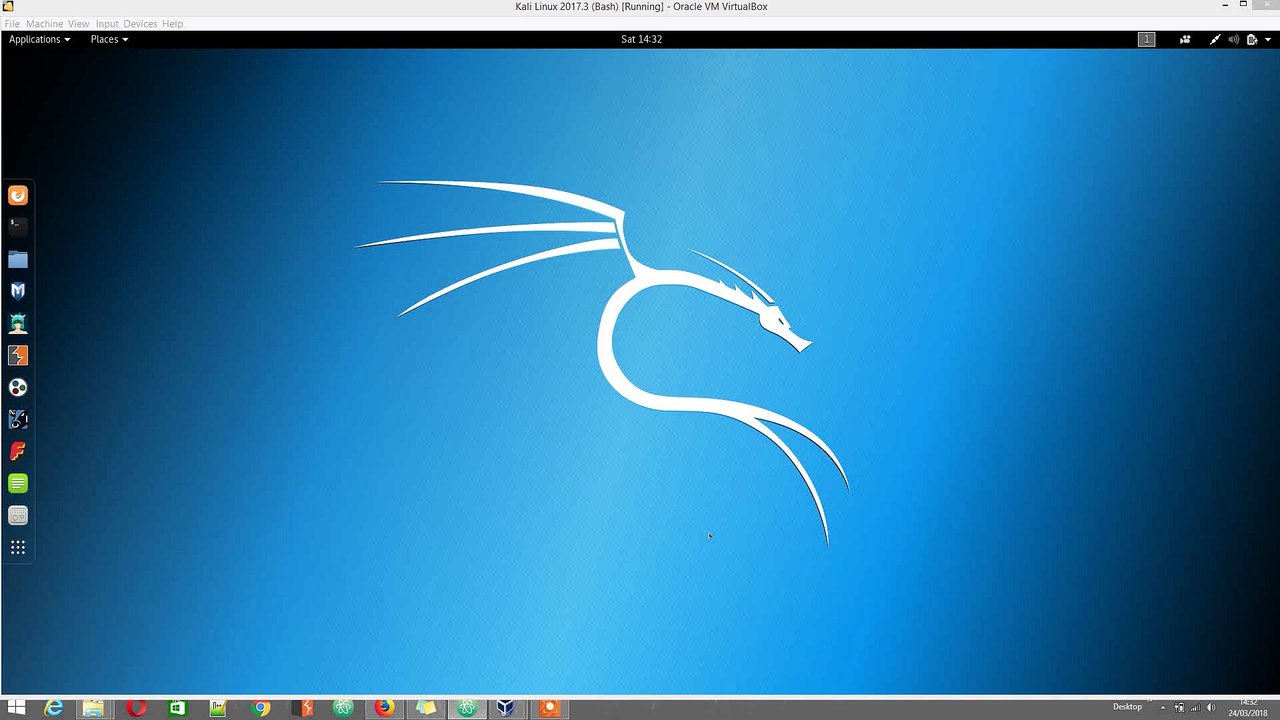Open the VirtualBox Help menu
Viewport: 1280px width, 720px height.
[172, 24]
